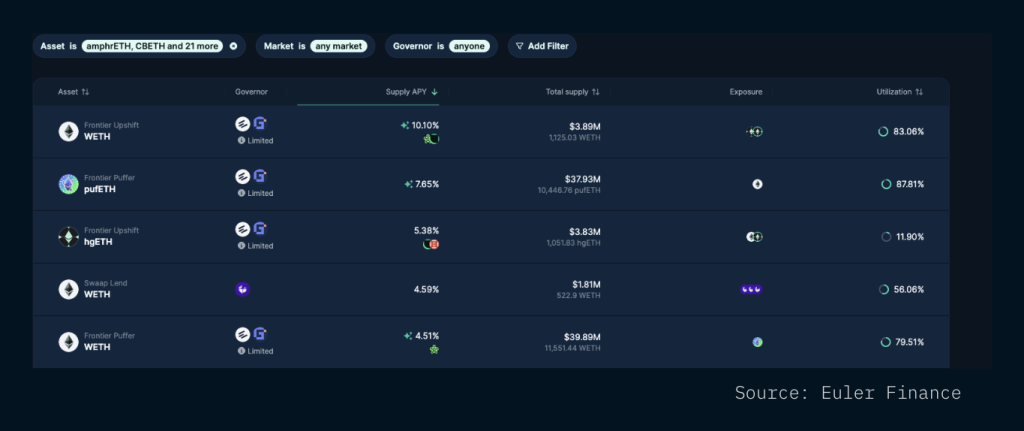Image resolution: width=1024 pixels, height=431 pixels.
Task: Open Frontier Puffer pufETH market name
Action: pyautogui.click(x=109, y=184)
